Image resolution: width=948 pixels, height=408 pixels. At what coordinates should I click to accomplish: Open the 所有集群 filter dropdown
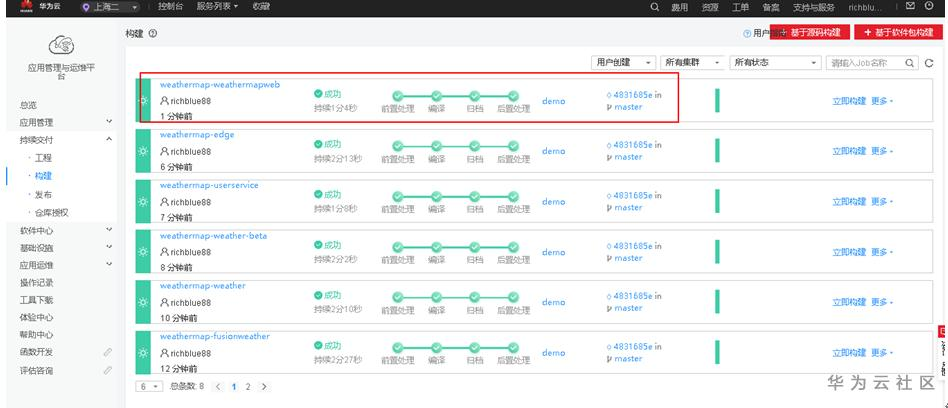click(x=692, y=62)
